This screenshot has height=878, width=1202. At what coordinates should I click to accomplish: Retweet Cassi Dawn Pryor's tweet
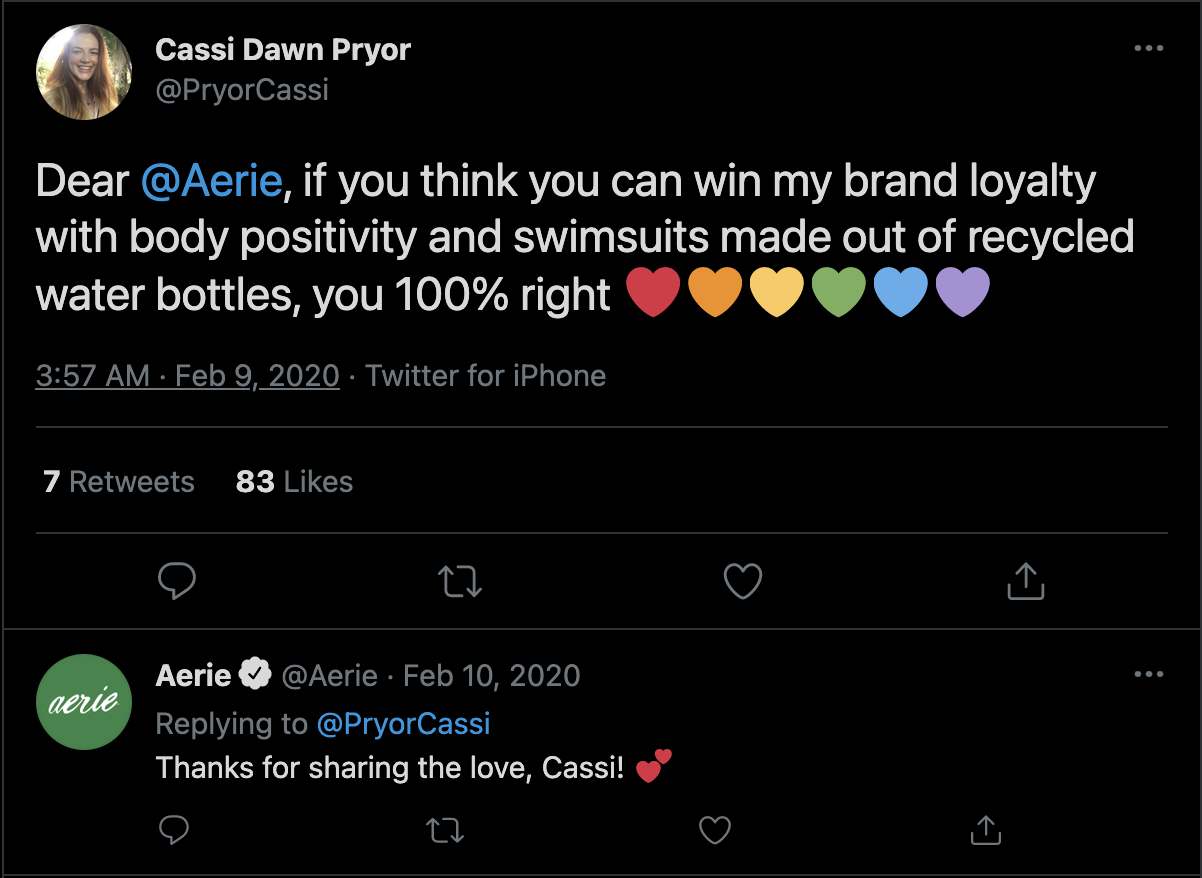point(460,581)
